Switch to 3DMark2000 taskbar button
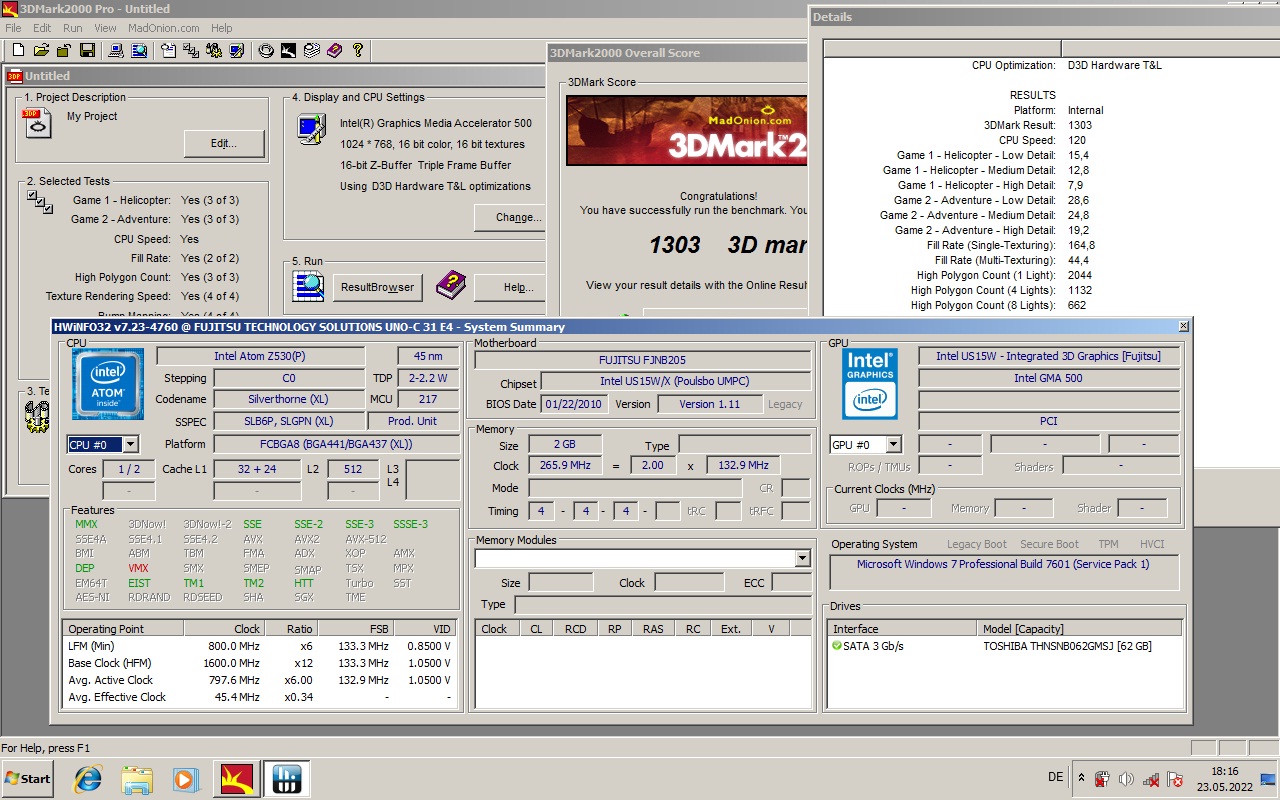 [237, 778]
